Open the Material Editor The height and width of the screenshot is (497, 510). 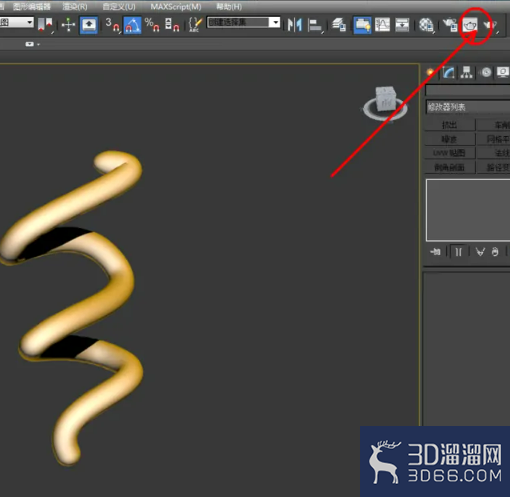(426, 25)
